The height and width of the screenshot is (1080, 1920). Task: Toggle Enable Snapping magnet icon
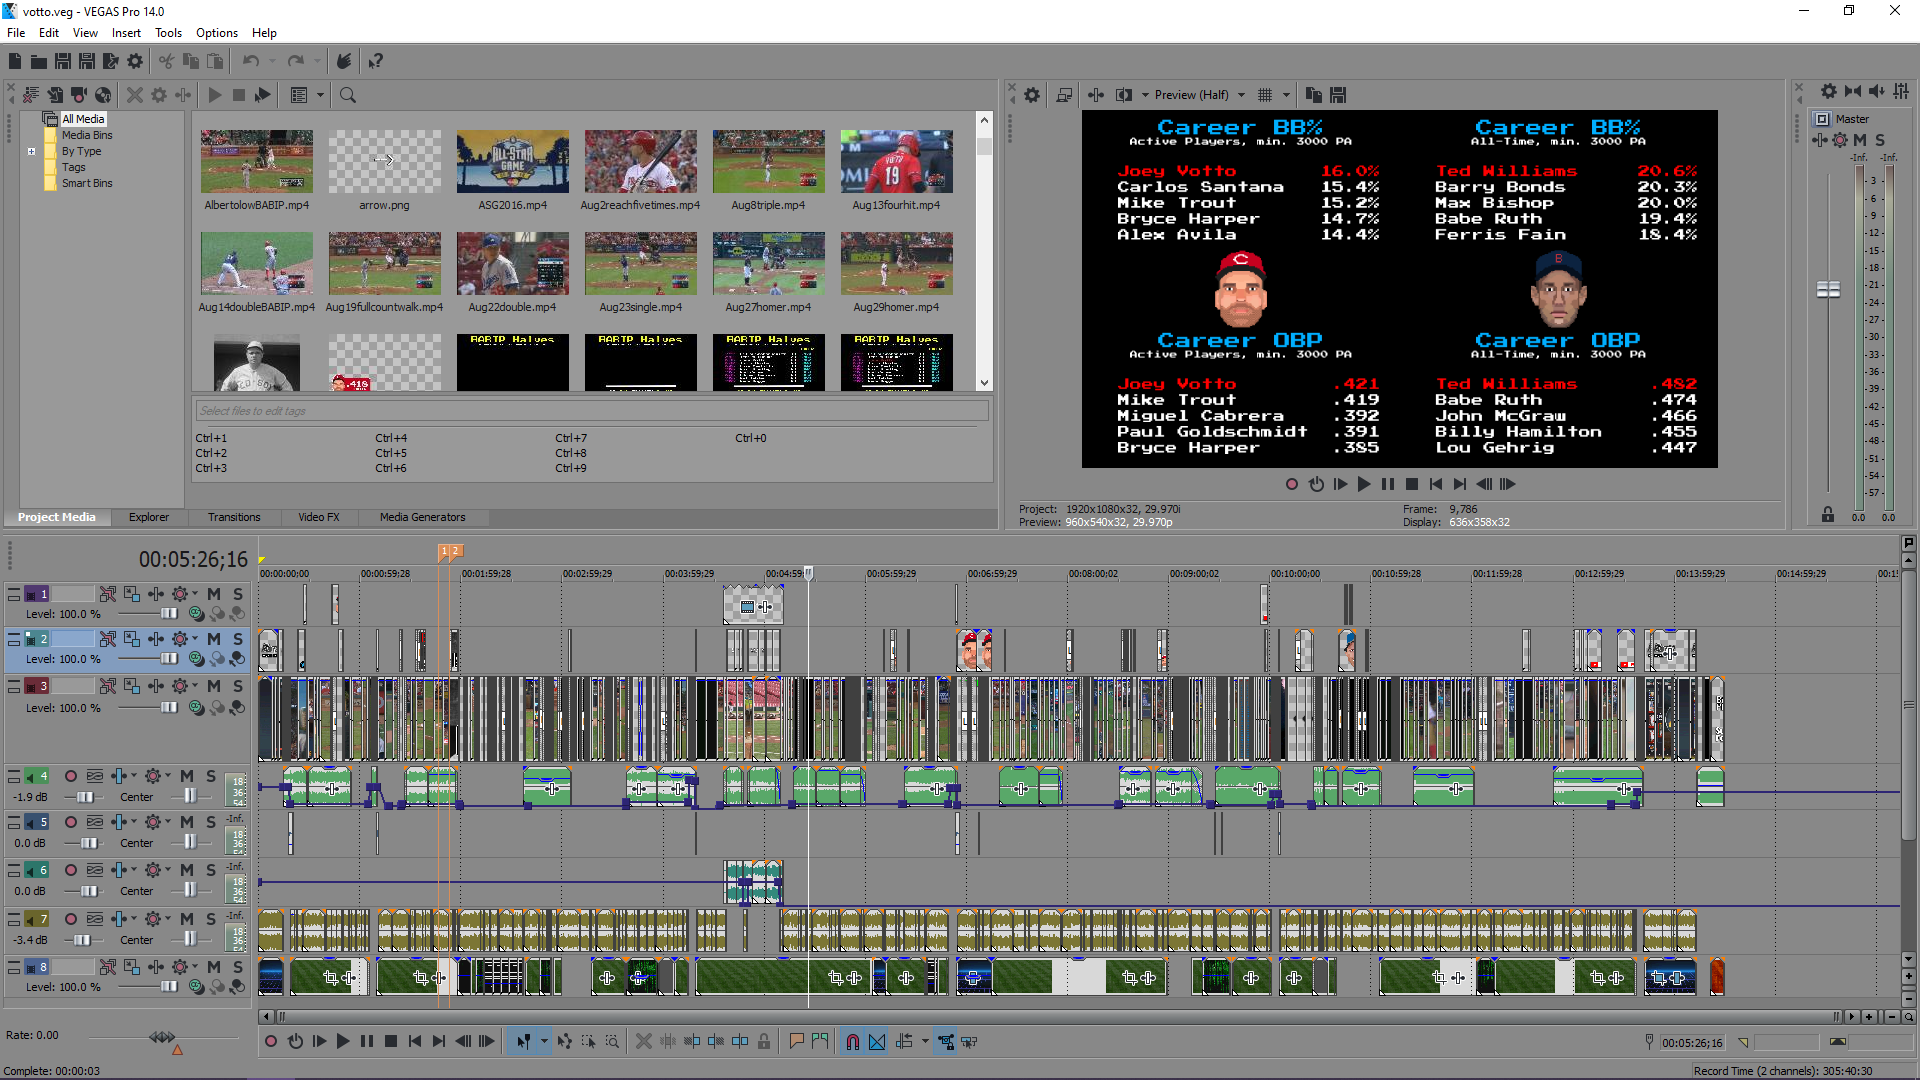point(853,1042)
